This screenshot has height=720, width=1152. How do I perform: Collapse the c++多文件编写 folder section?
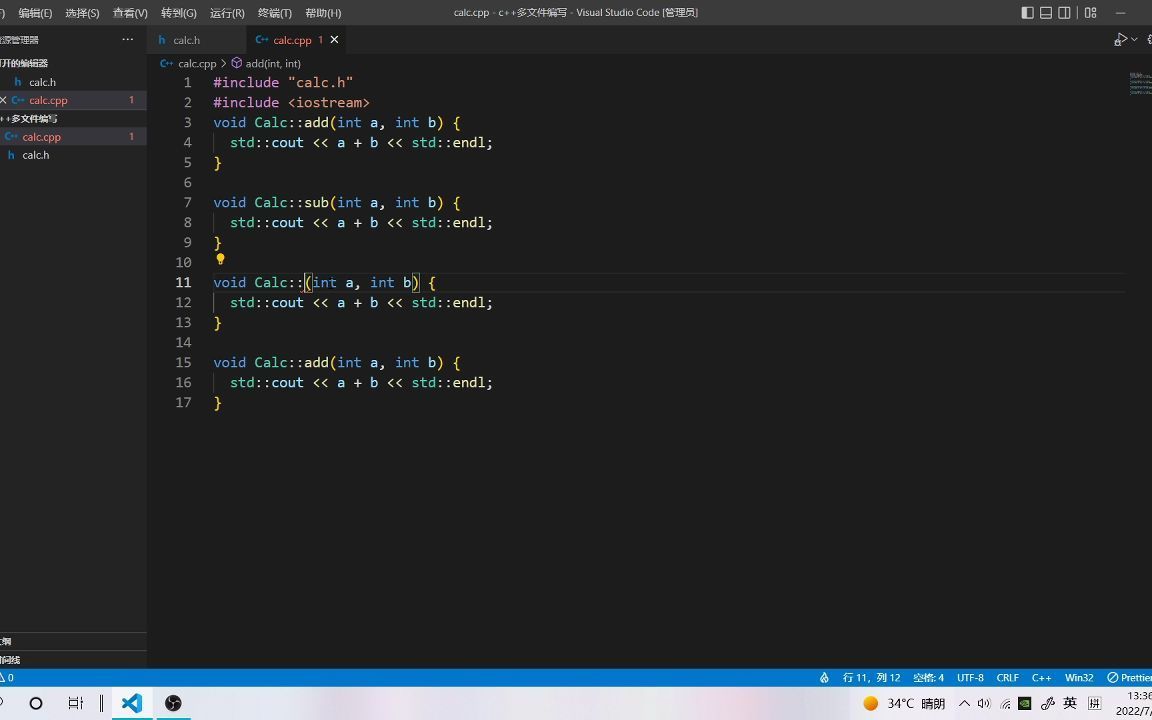(x=73, y=118)
